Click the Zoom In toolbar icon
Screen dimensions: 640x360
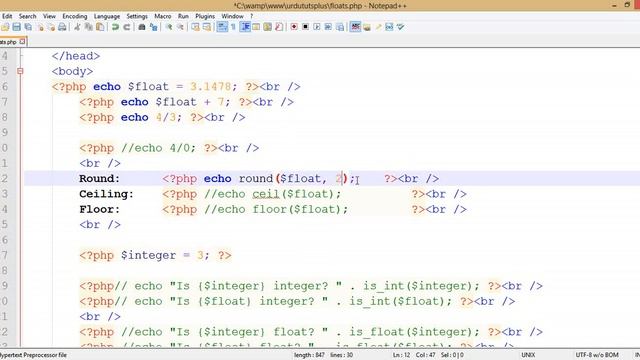(169, 27)
